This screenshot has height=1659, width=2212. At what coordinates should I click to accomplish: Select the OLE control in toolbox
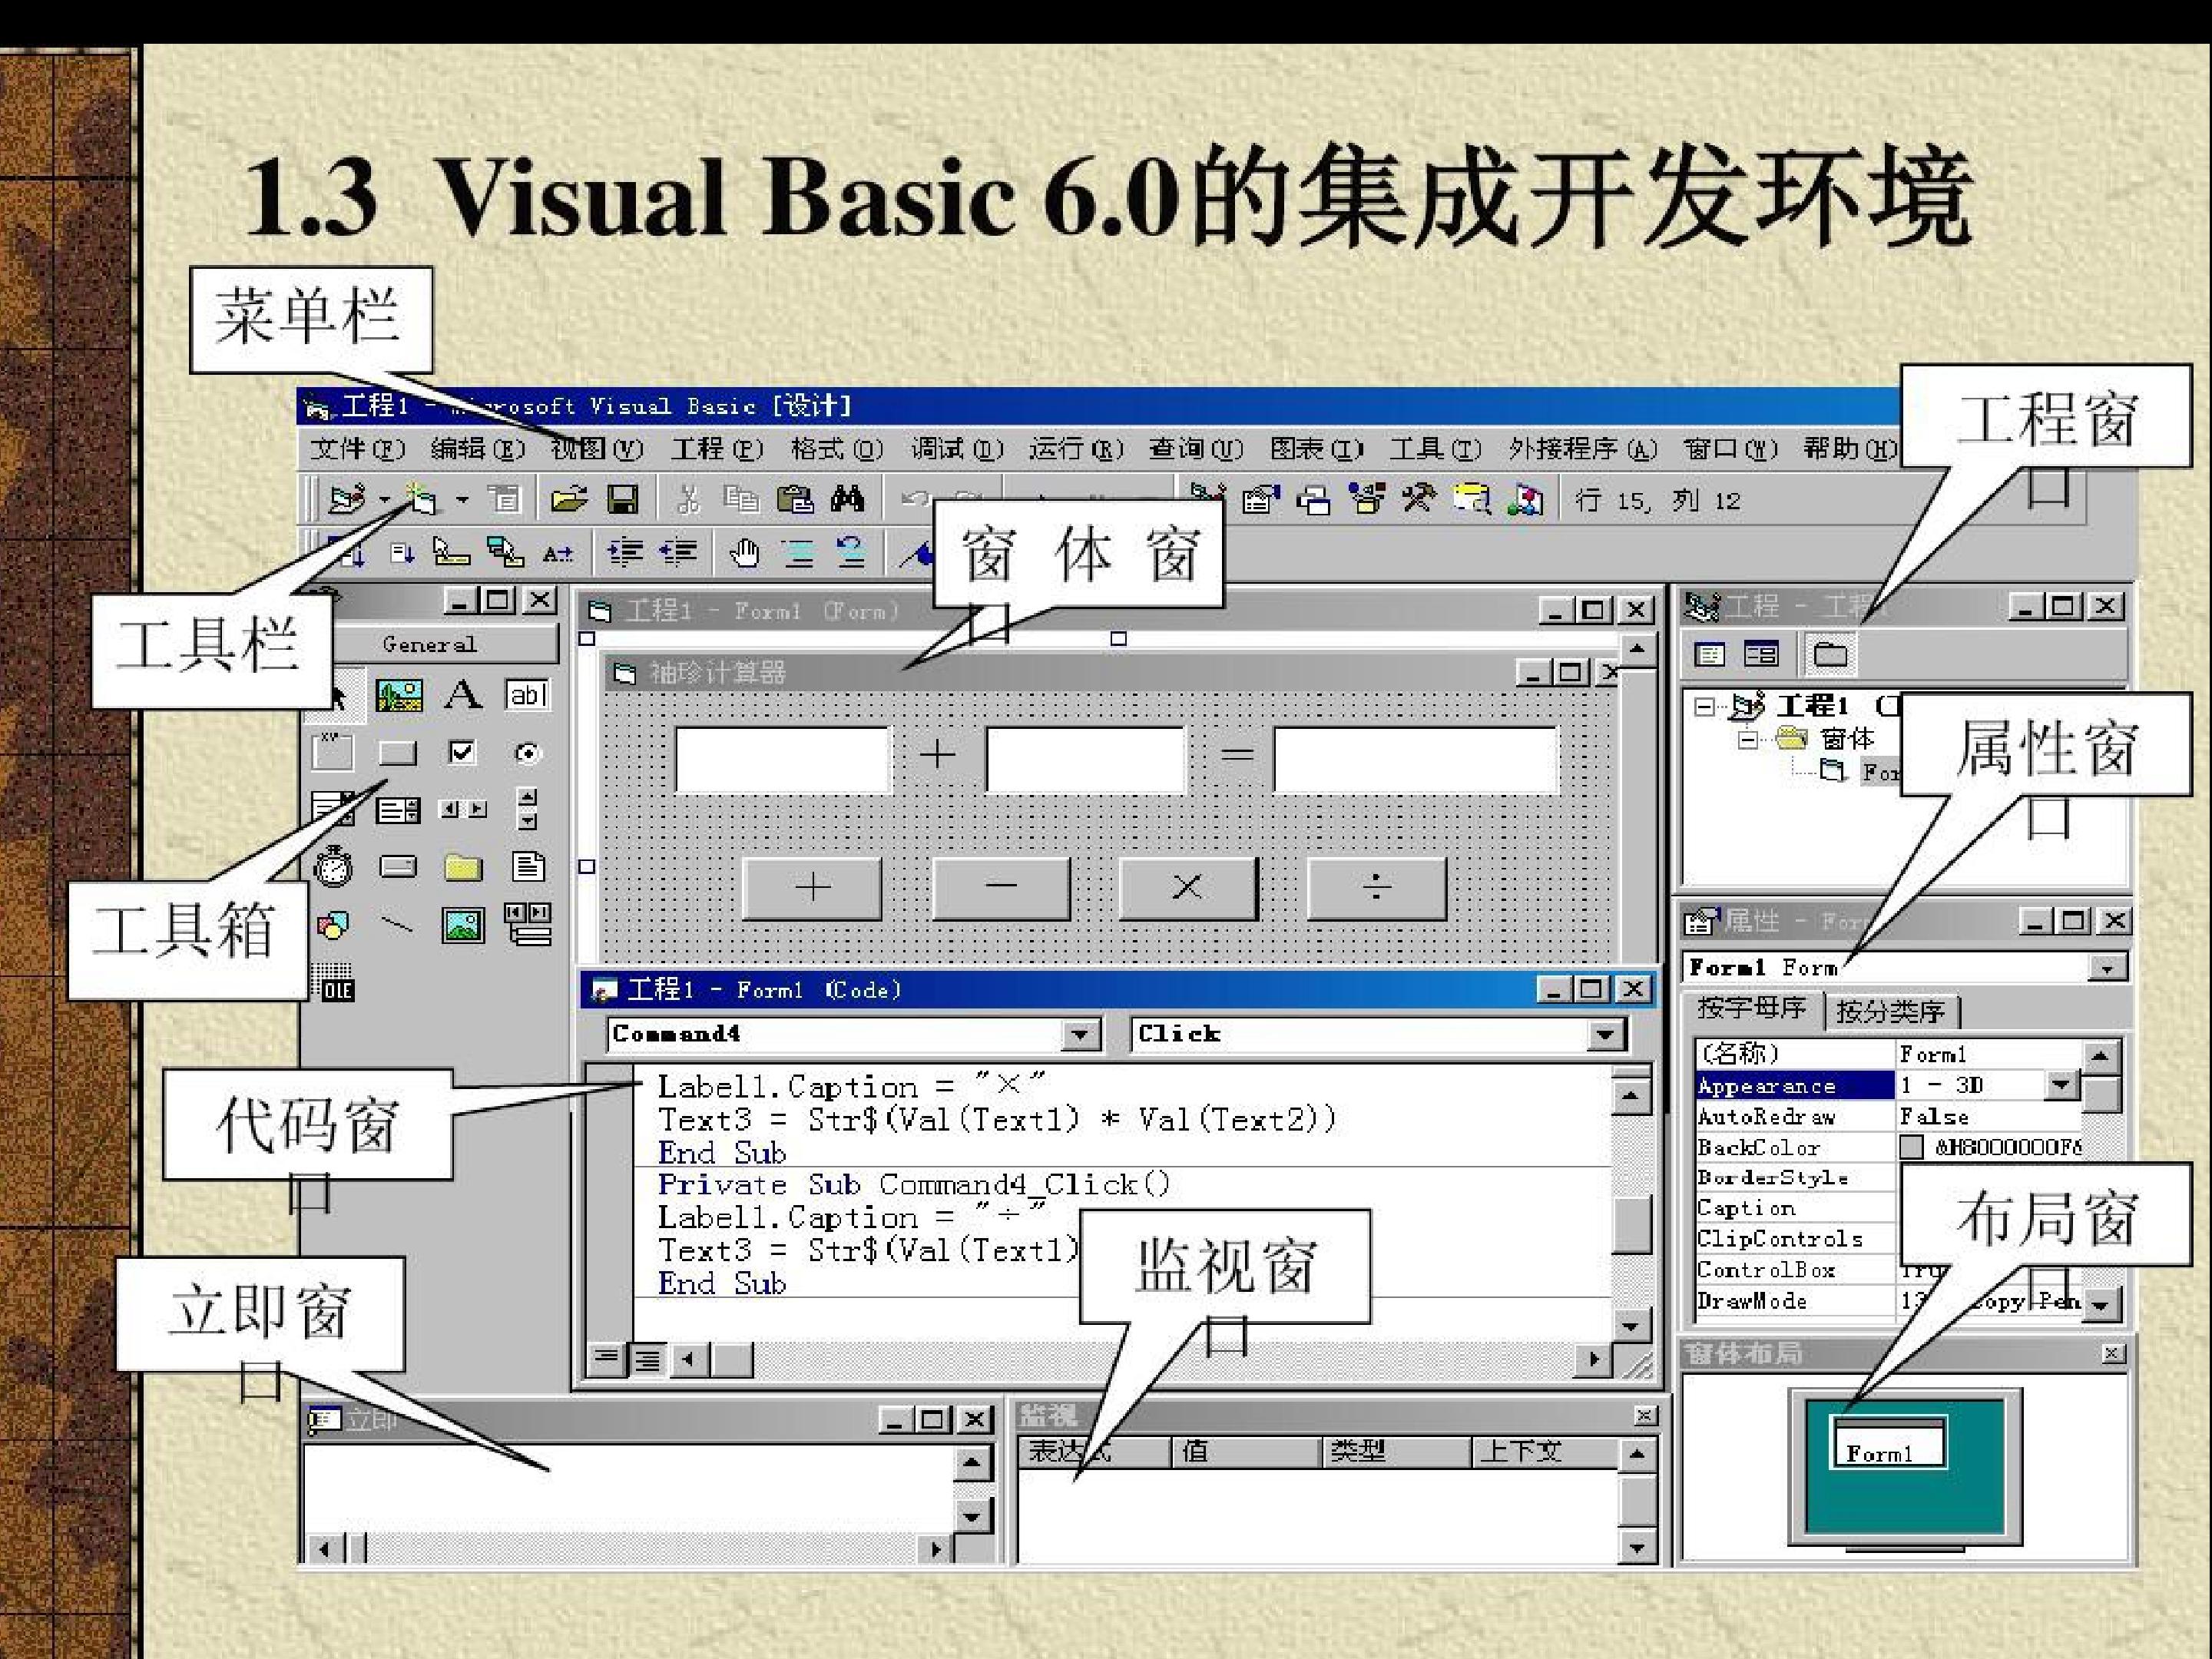pyautogui.click(x=333, y=982)
